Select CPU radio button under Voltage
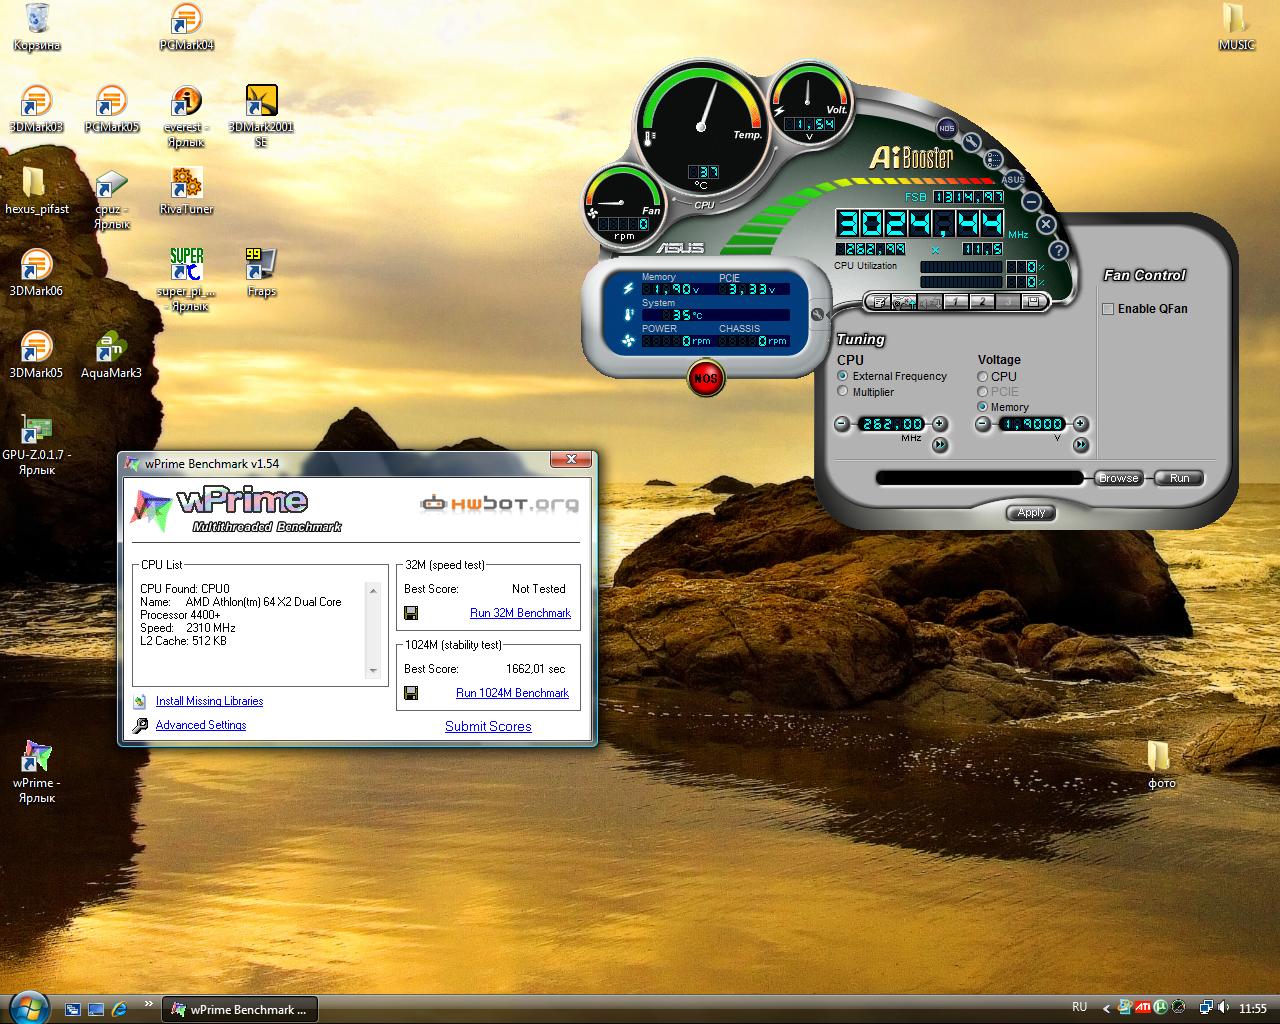1280x1024 pixels. pyautogui.click(x=983, y=377)
